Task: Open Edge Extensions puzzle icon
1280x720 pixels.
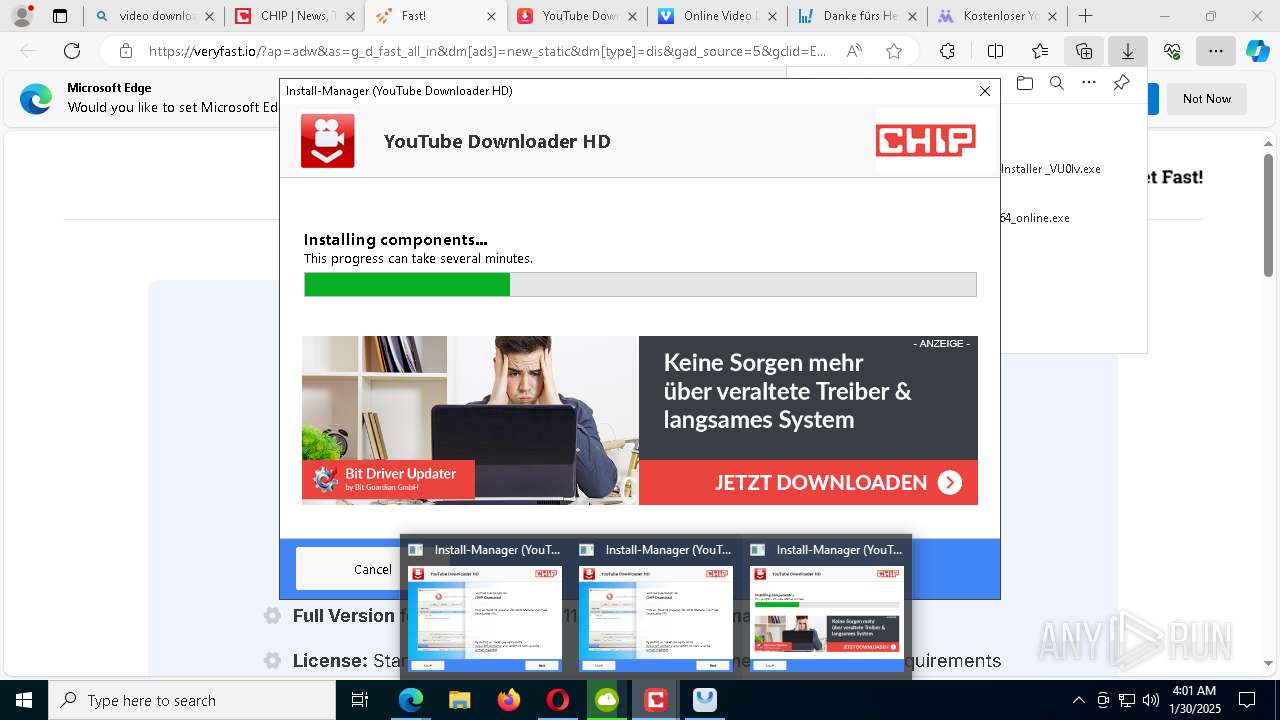Action: click(947, 51)
